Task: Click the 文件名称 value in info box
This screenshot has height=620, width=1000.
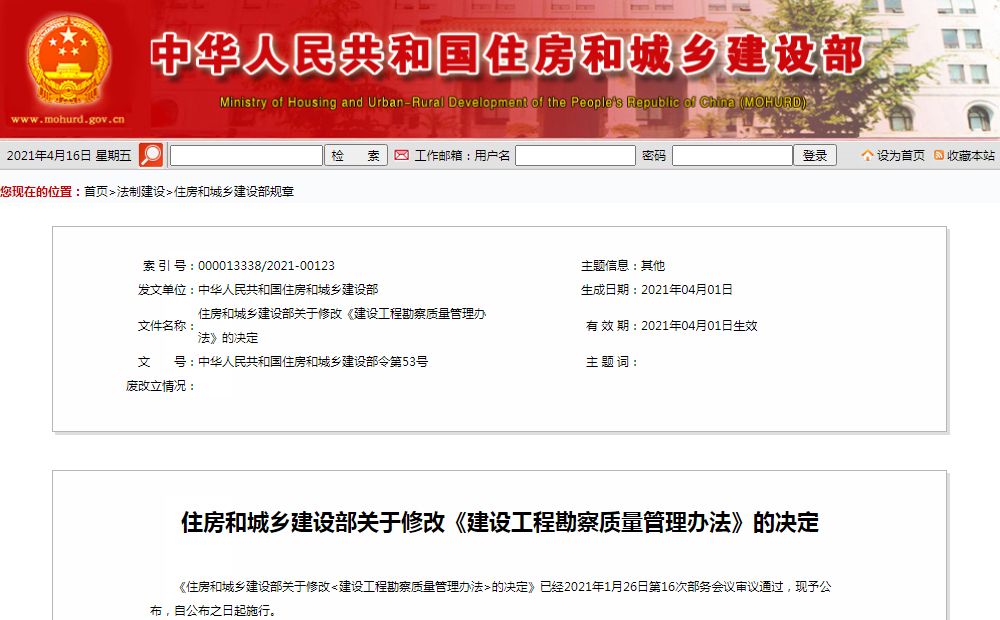Action: 342,325
